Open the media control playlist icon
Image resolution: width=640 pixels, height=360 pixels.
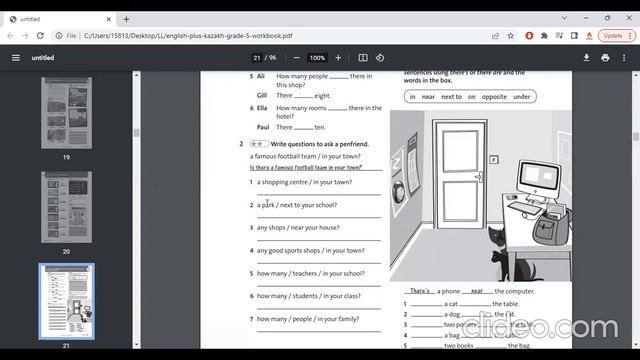click(559, 36)
